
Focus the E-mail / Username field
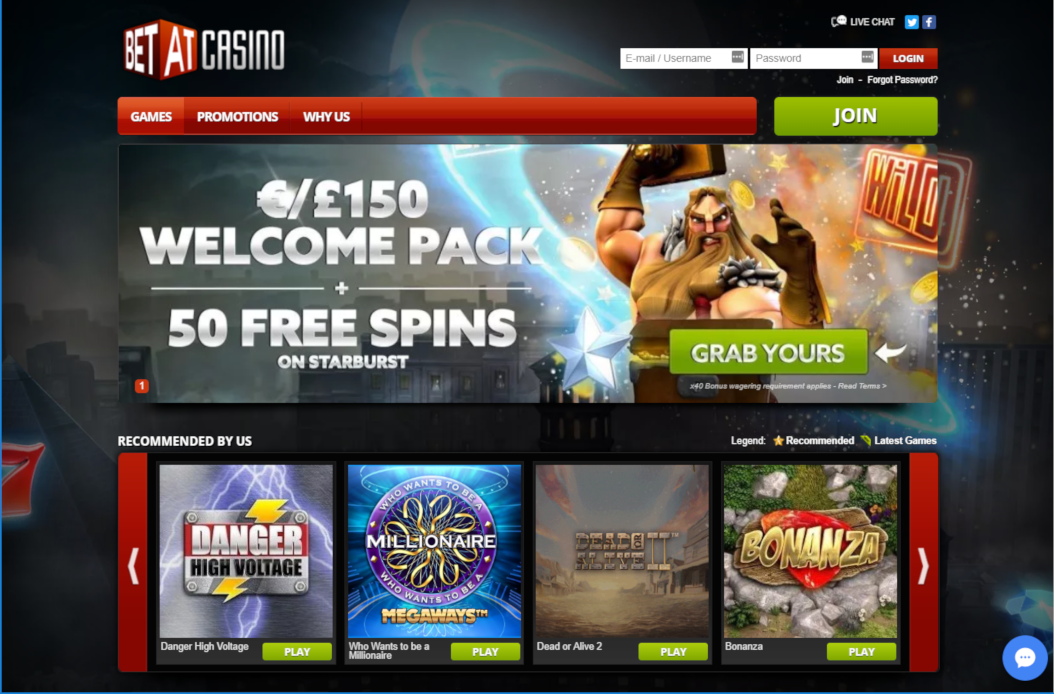(684, 58)
